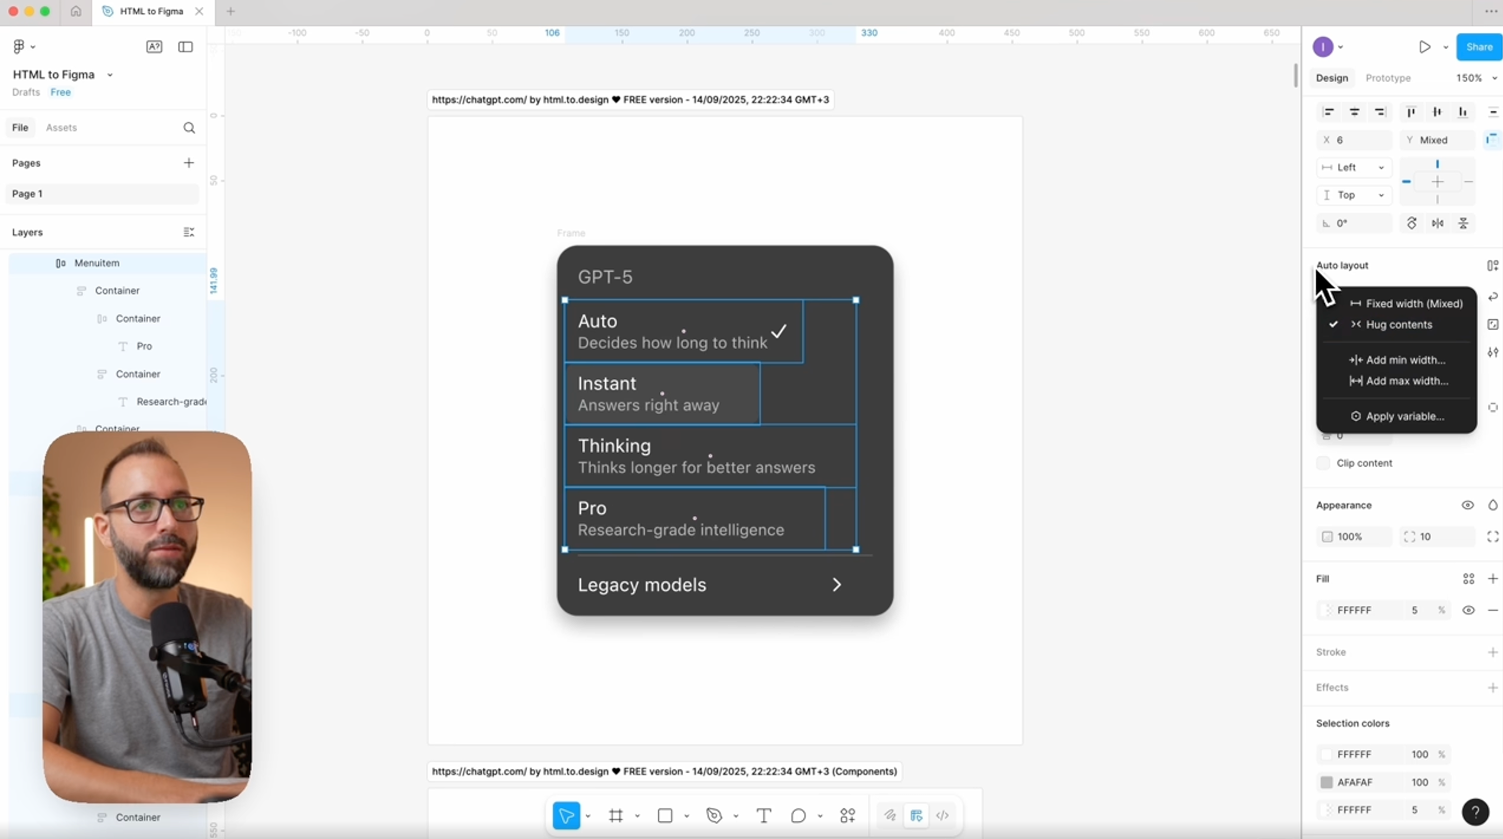1503x839 pixels.
Task: Click the align left icon
Action: 1329,112
